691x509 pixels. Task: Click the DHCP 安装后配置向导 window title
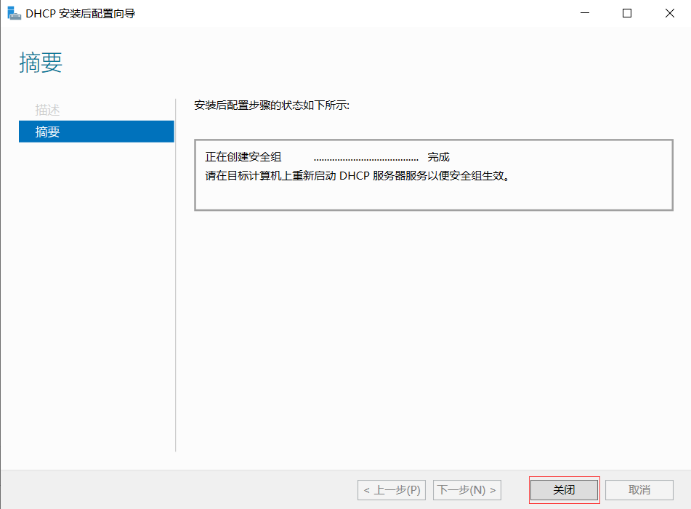[x=80, y=14]
